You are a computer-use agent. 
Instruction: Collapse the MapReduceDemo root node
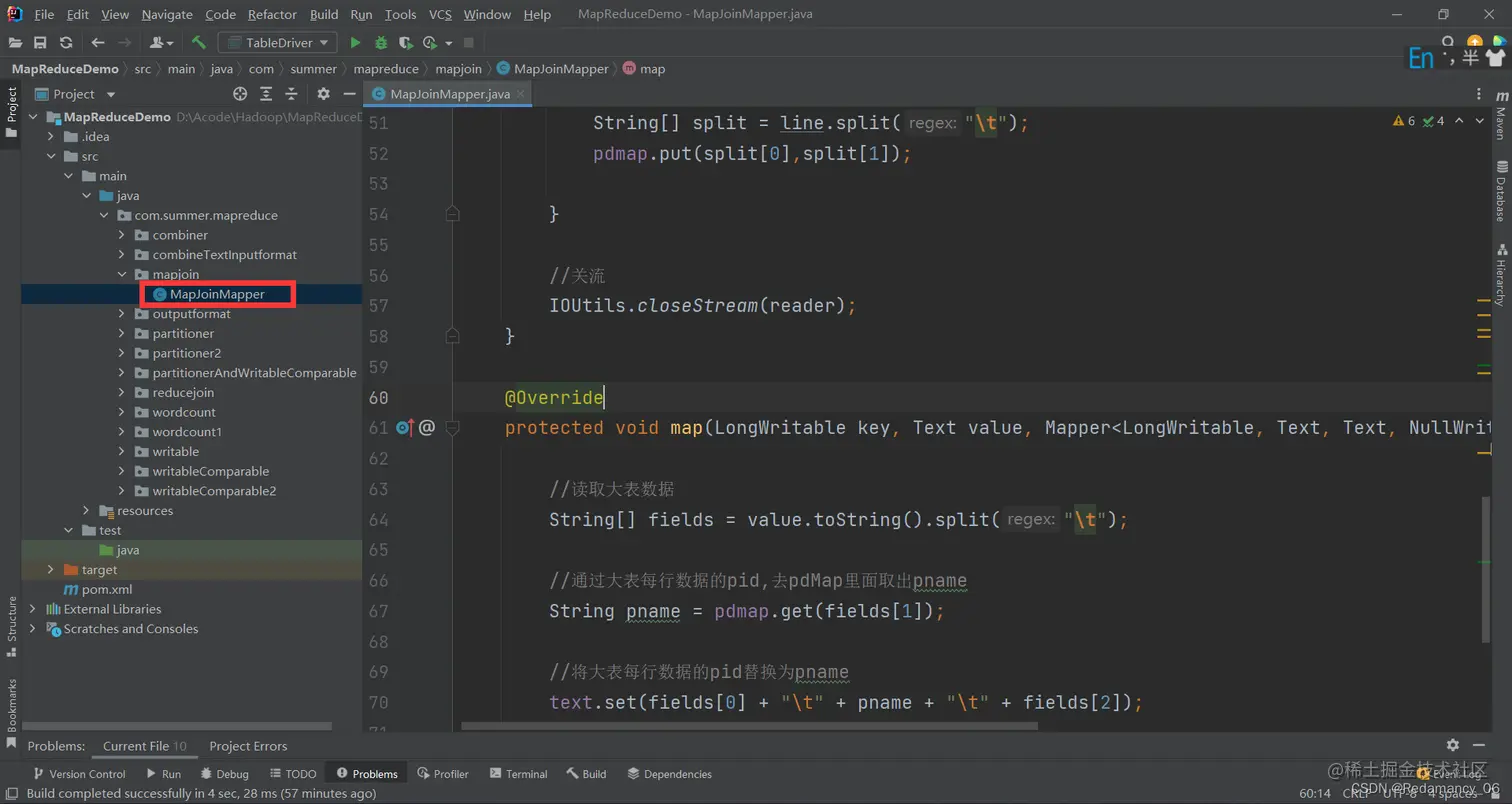click(x=33, y=117)
